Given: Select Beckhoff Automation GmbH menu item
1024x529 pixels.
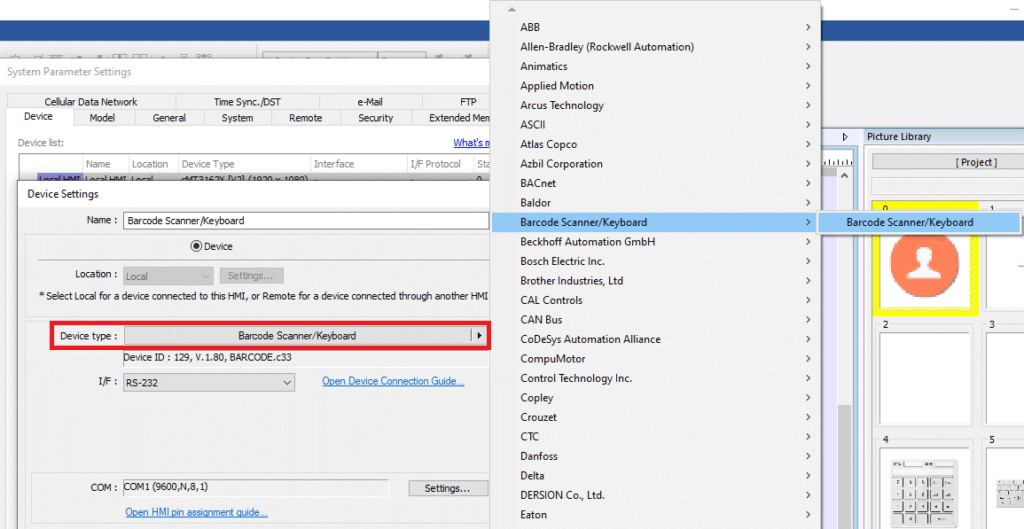Looking at the screenshot, I should pyautogui.click(x=655, y=242).
